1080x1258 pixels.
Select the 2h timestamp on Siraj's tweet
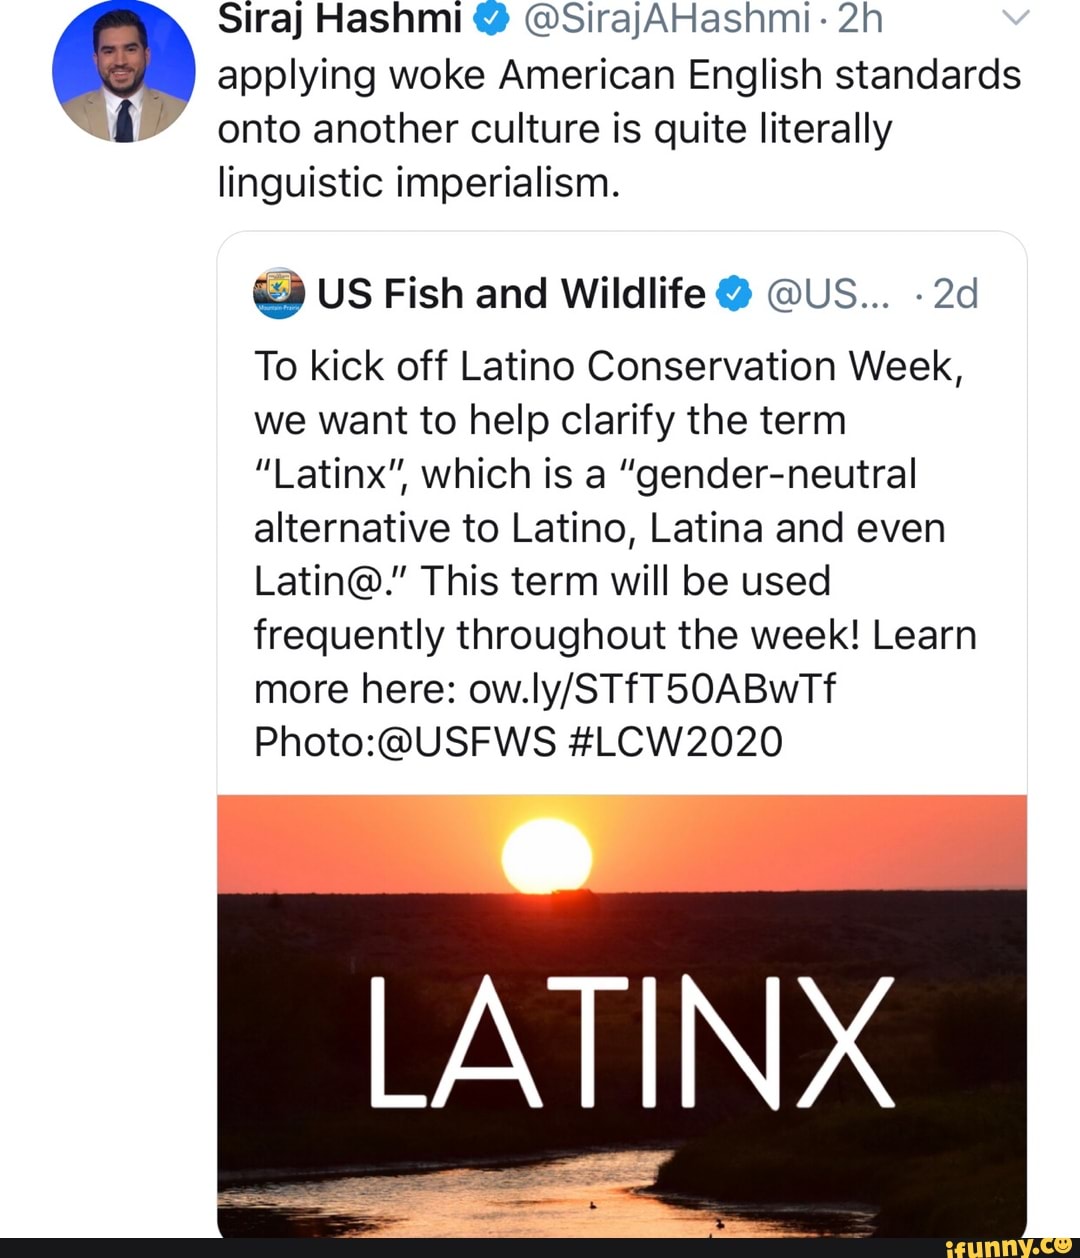862,17
